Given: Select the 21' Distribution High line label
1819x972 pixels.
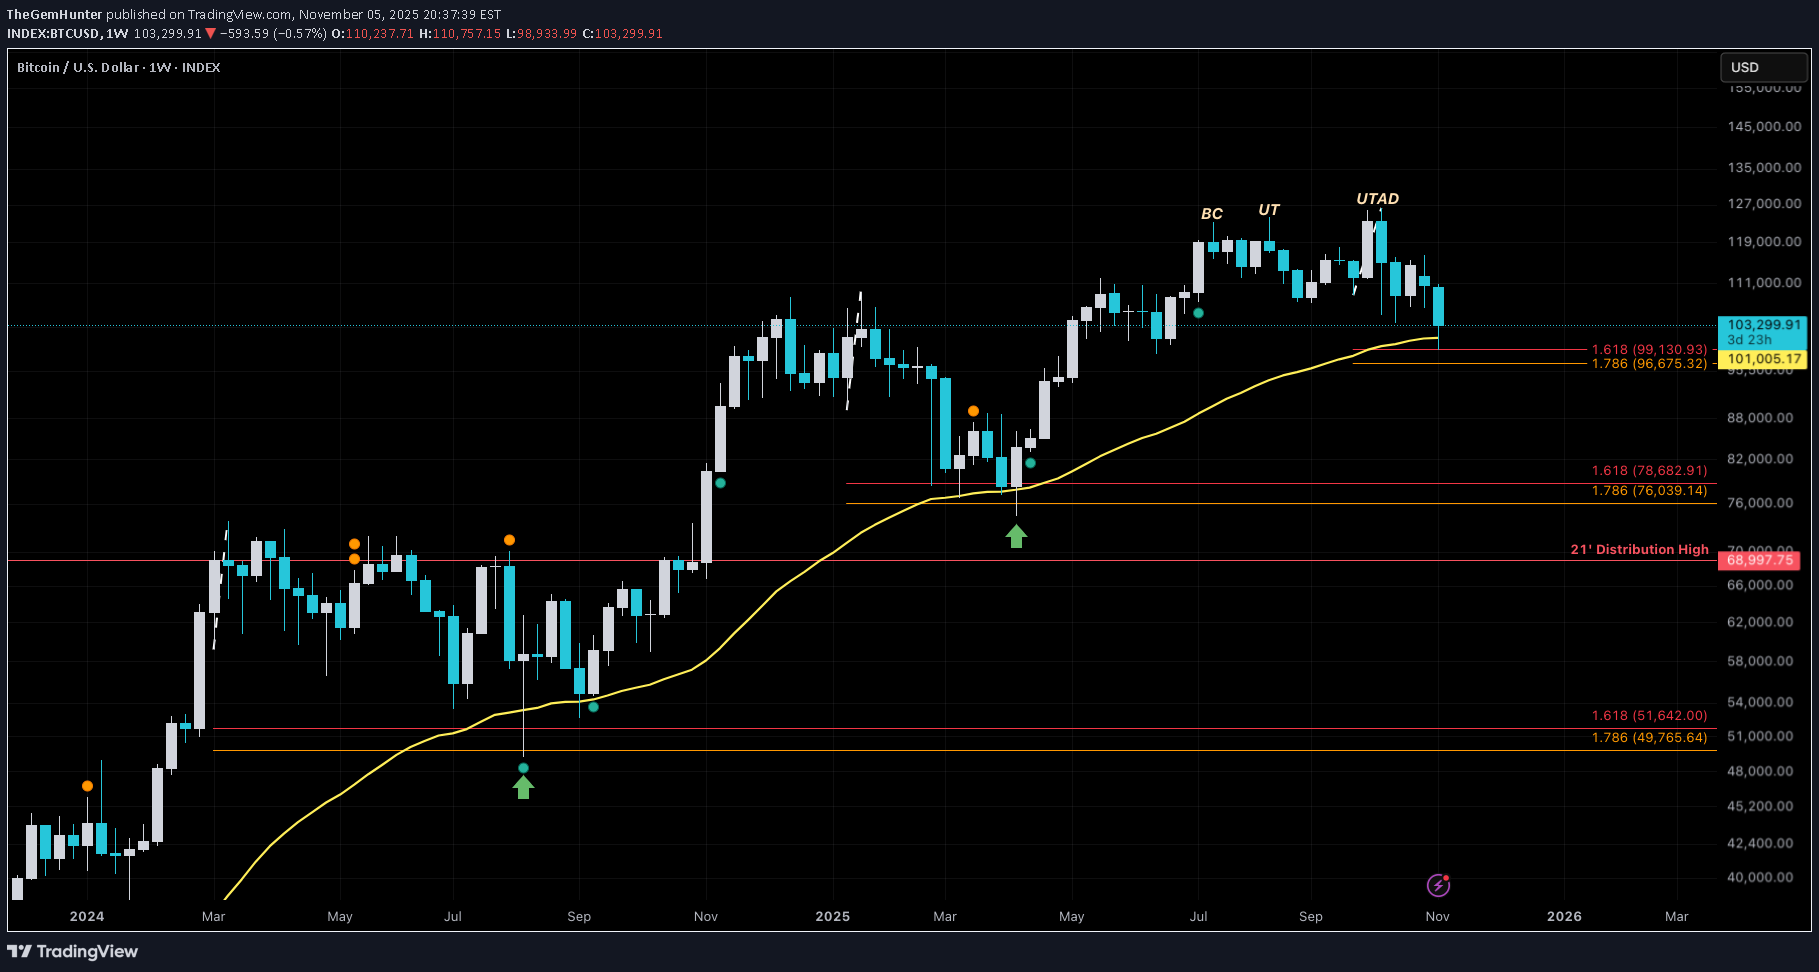Looking at the screenshot, I should pos(1639,549).
